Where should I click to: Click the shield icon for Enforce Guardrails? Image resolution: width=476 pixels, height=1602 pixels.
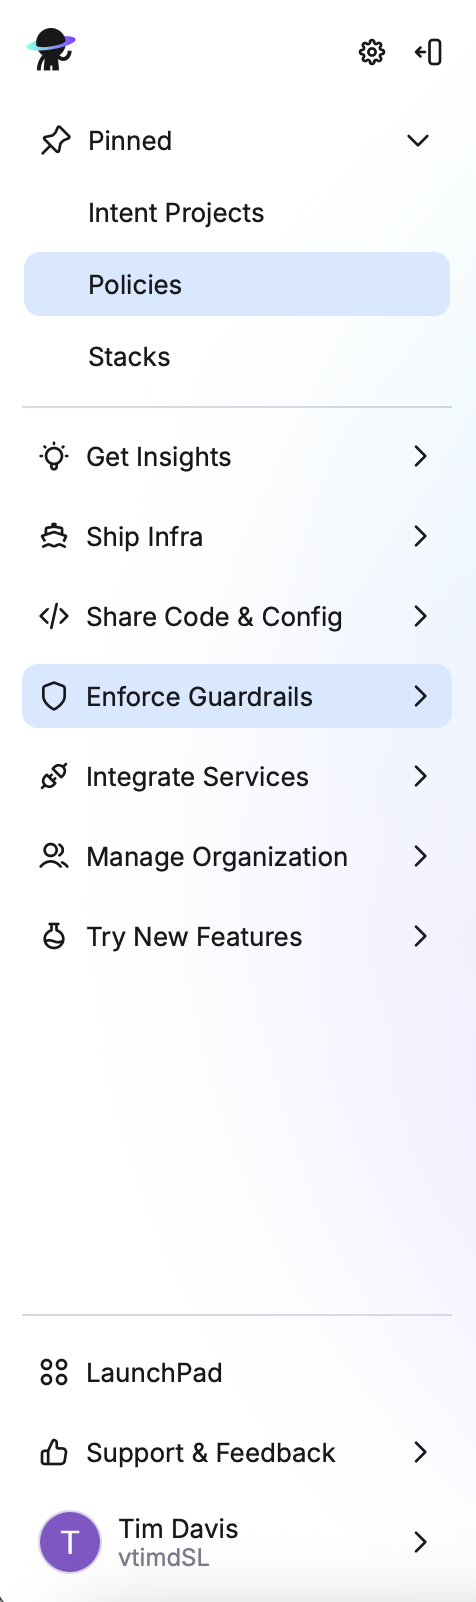coord(54,697)
